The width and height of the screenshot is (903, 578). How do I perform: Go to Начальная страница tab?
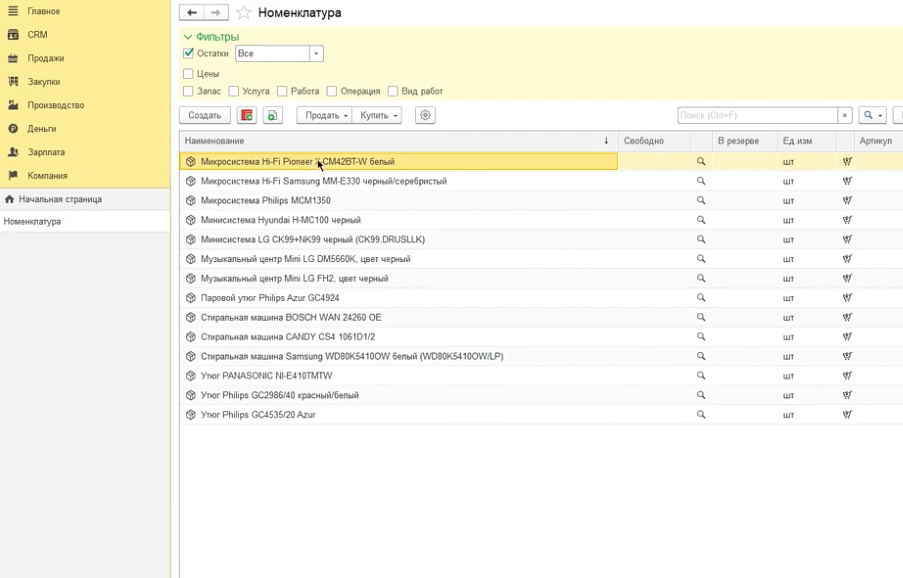59,199
